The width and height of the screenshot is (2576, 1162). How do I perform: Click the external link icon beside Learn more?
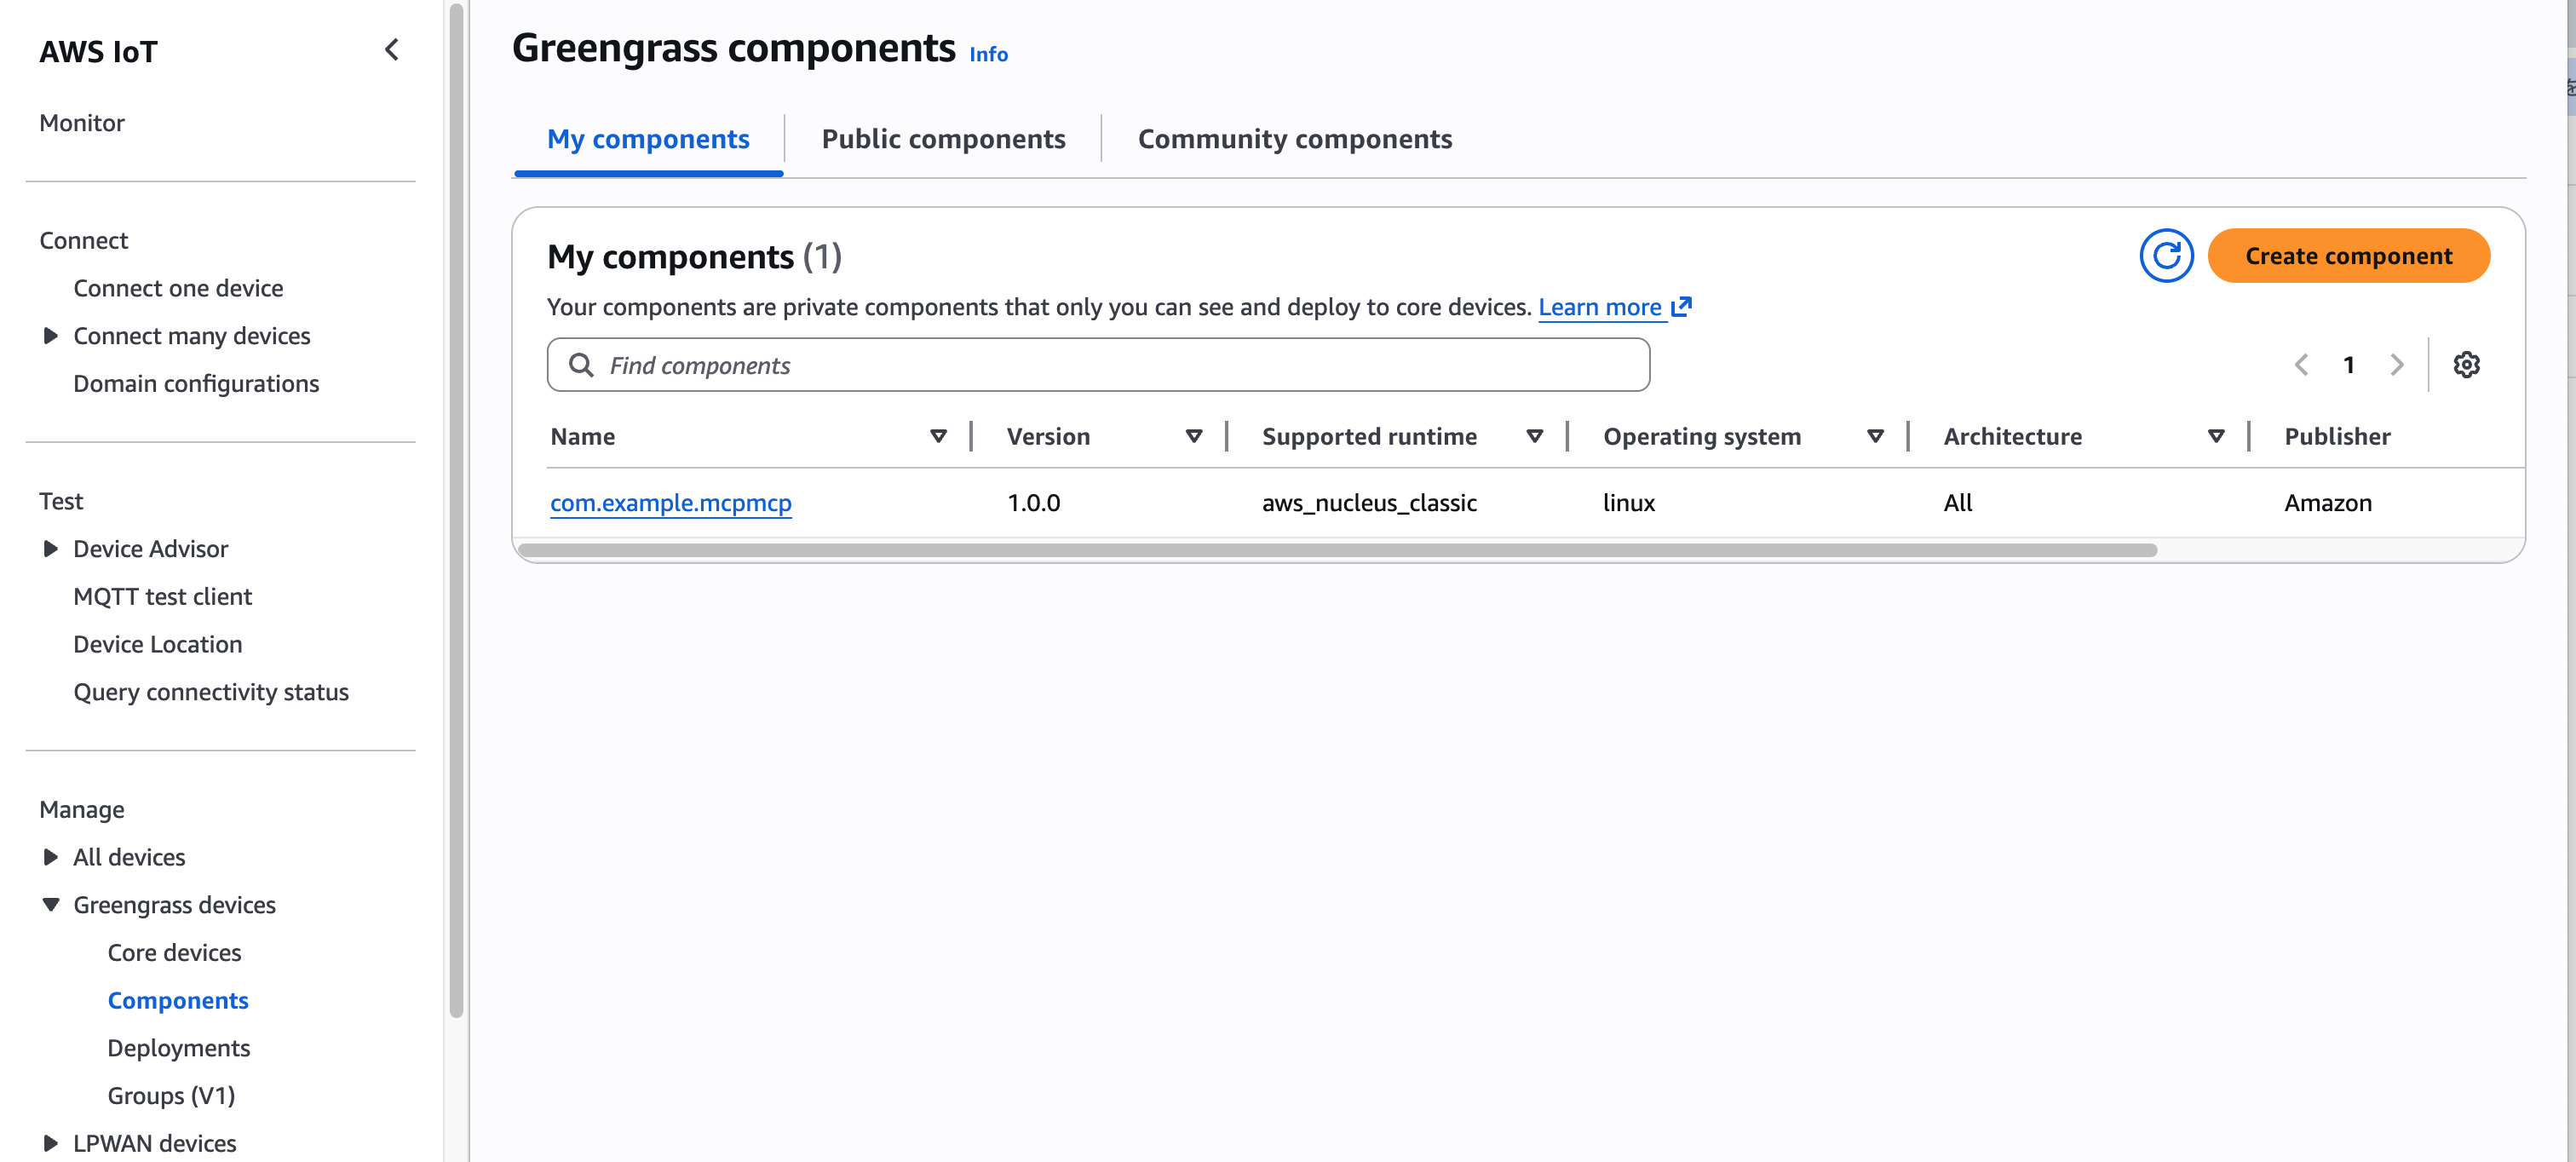(x=1682, y=306)
